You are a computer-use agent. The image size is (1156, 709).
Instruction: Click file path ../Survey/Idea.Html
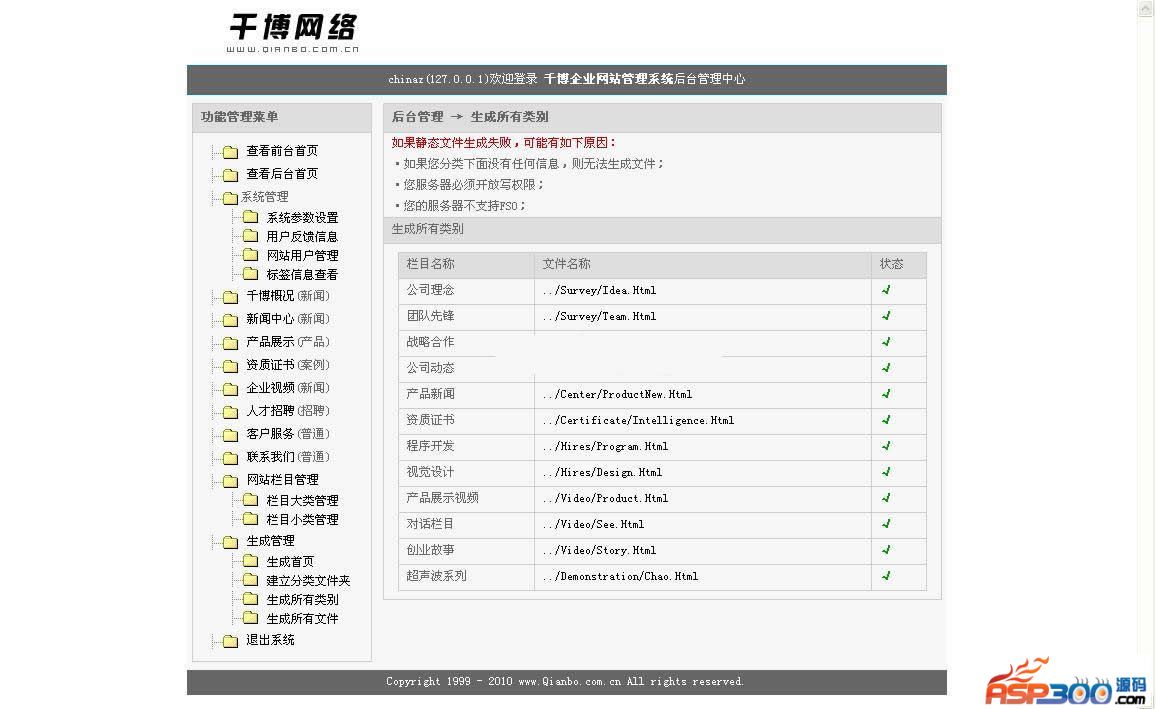599,290
